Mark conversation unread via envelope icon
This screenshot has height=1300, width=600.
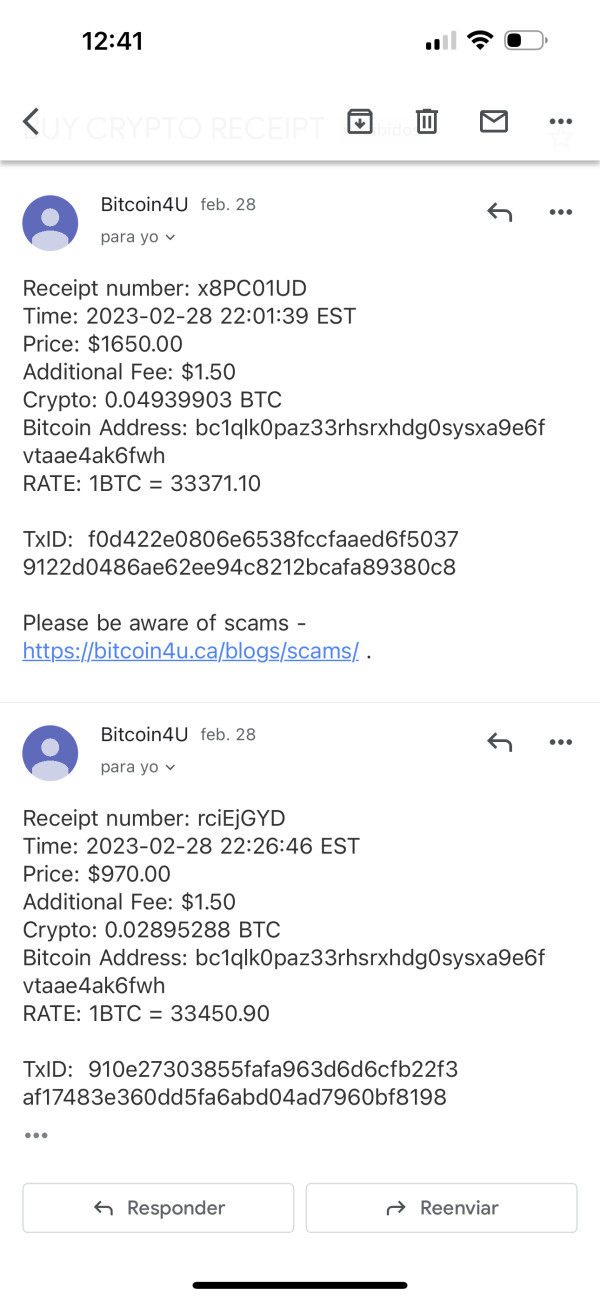pyautogui.click(x=494, y=122)
